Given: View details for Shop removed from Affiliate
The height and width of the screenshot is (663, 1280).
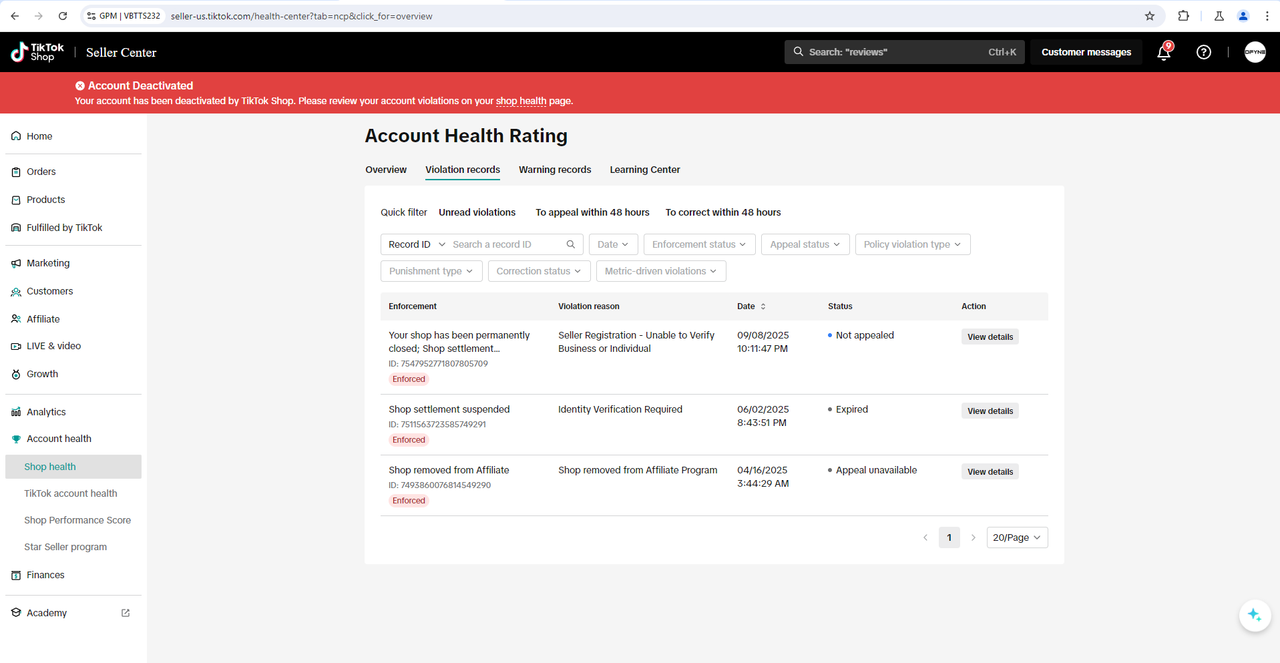Looking at the screenshot, I should coord(990,472).
